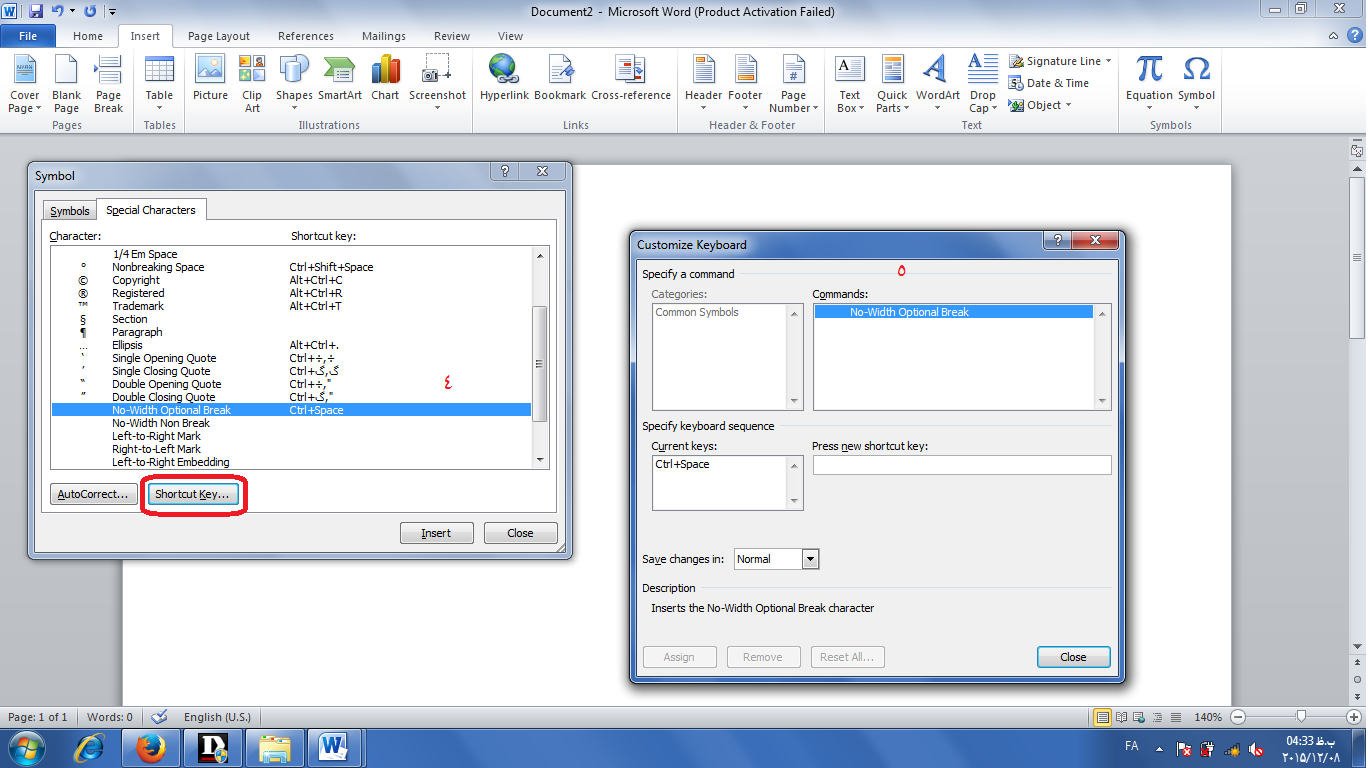Close the Symbol dialog with Close button
This screenshot has height=768, width=1368.
click(520, 533)
